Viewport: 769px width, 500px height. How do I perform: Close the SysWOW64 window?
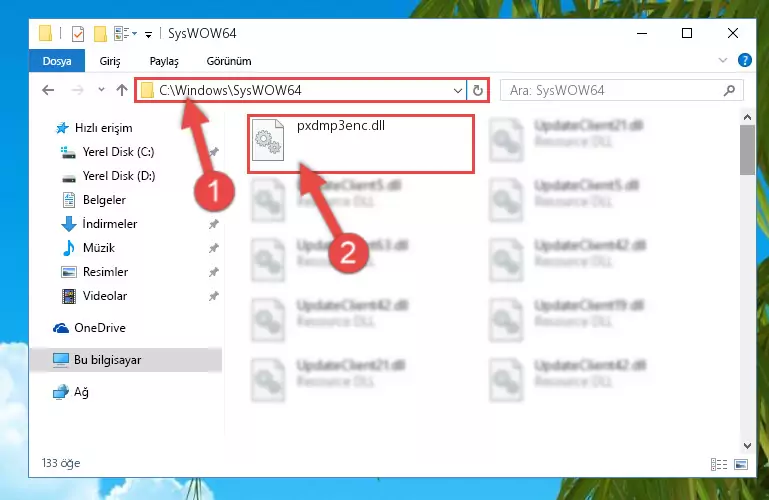coord(733,33)
